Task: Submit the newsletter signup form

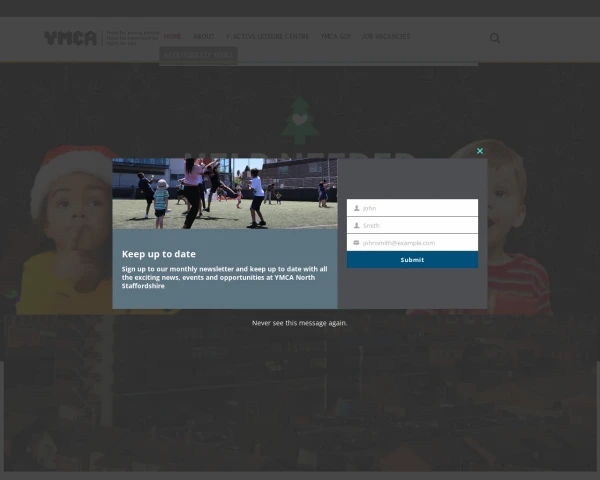Action: click(x=412, y=260)
